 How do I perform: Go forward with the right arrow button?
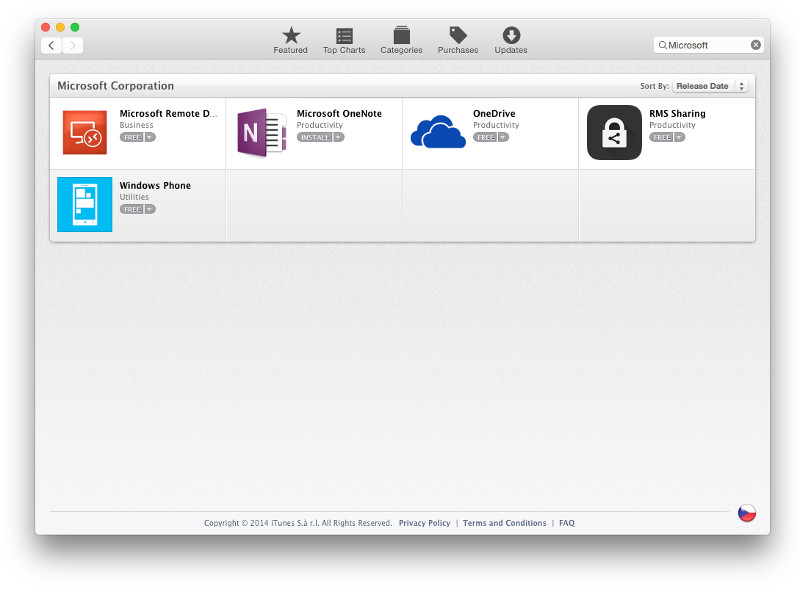(72, 45)
